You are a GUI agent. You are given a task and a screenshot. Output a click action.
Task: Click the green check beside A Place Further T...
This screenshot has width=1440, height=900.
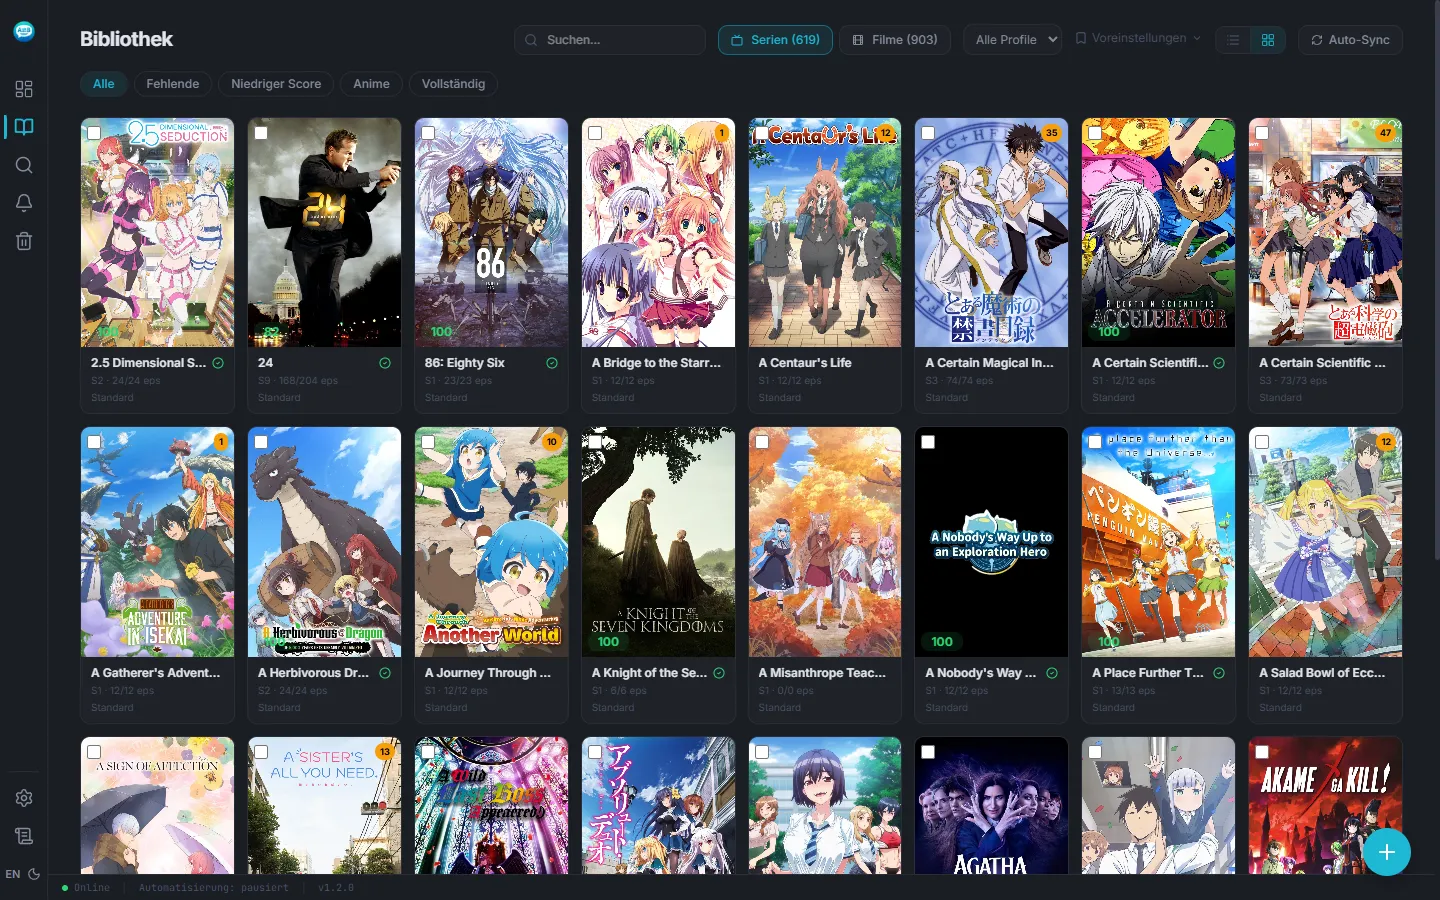(x=1219, y=673)
